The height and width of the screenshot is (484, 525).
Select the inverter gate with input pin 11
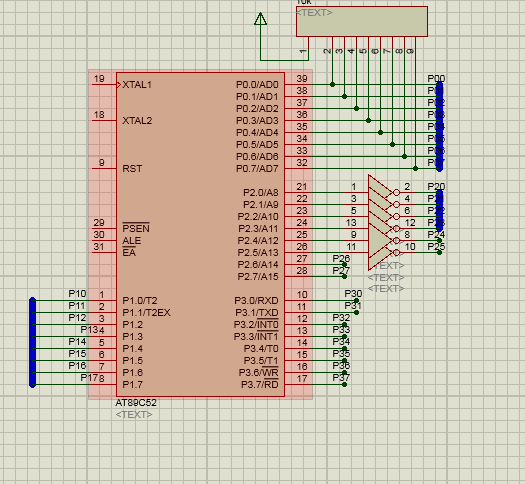(382, 252)
